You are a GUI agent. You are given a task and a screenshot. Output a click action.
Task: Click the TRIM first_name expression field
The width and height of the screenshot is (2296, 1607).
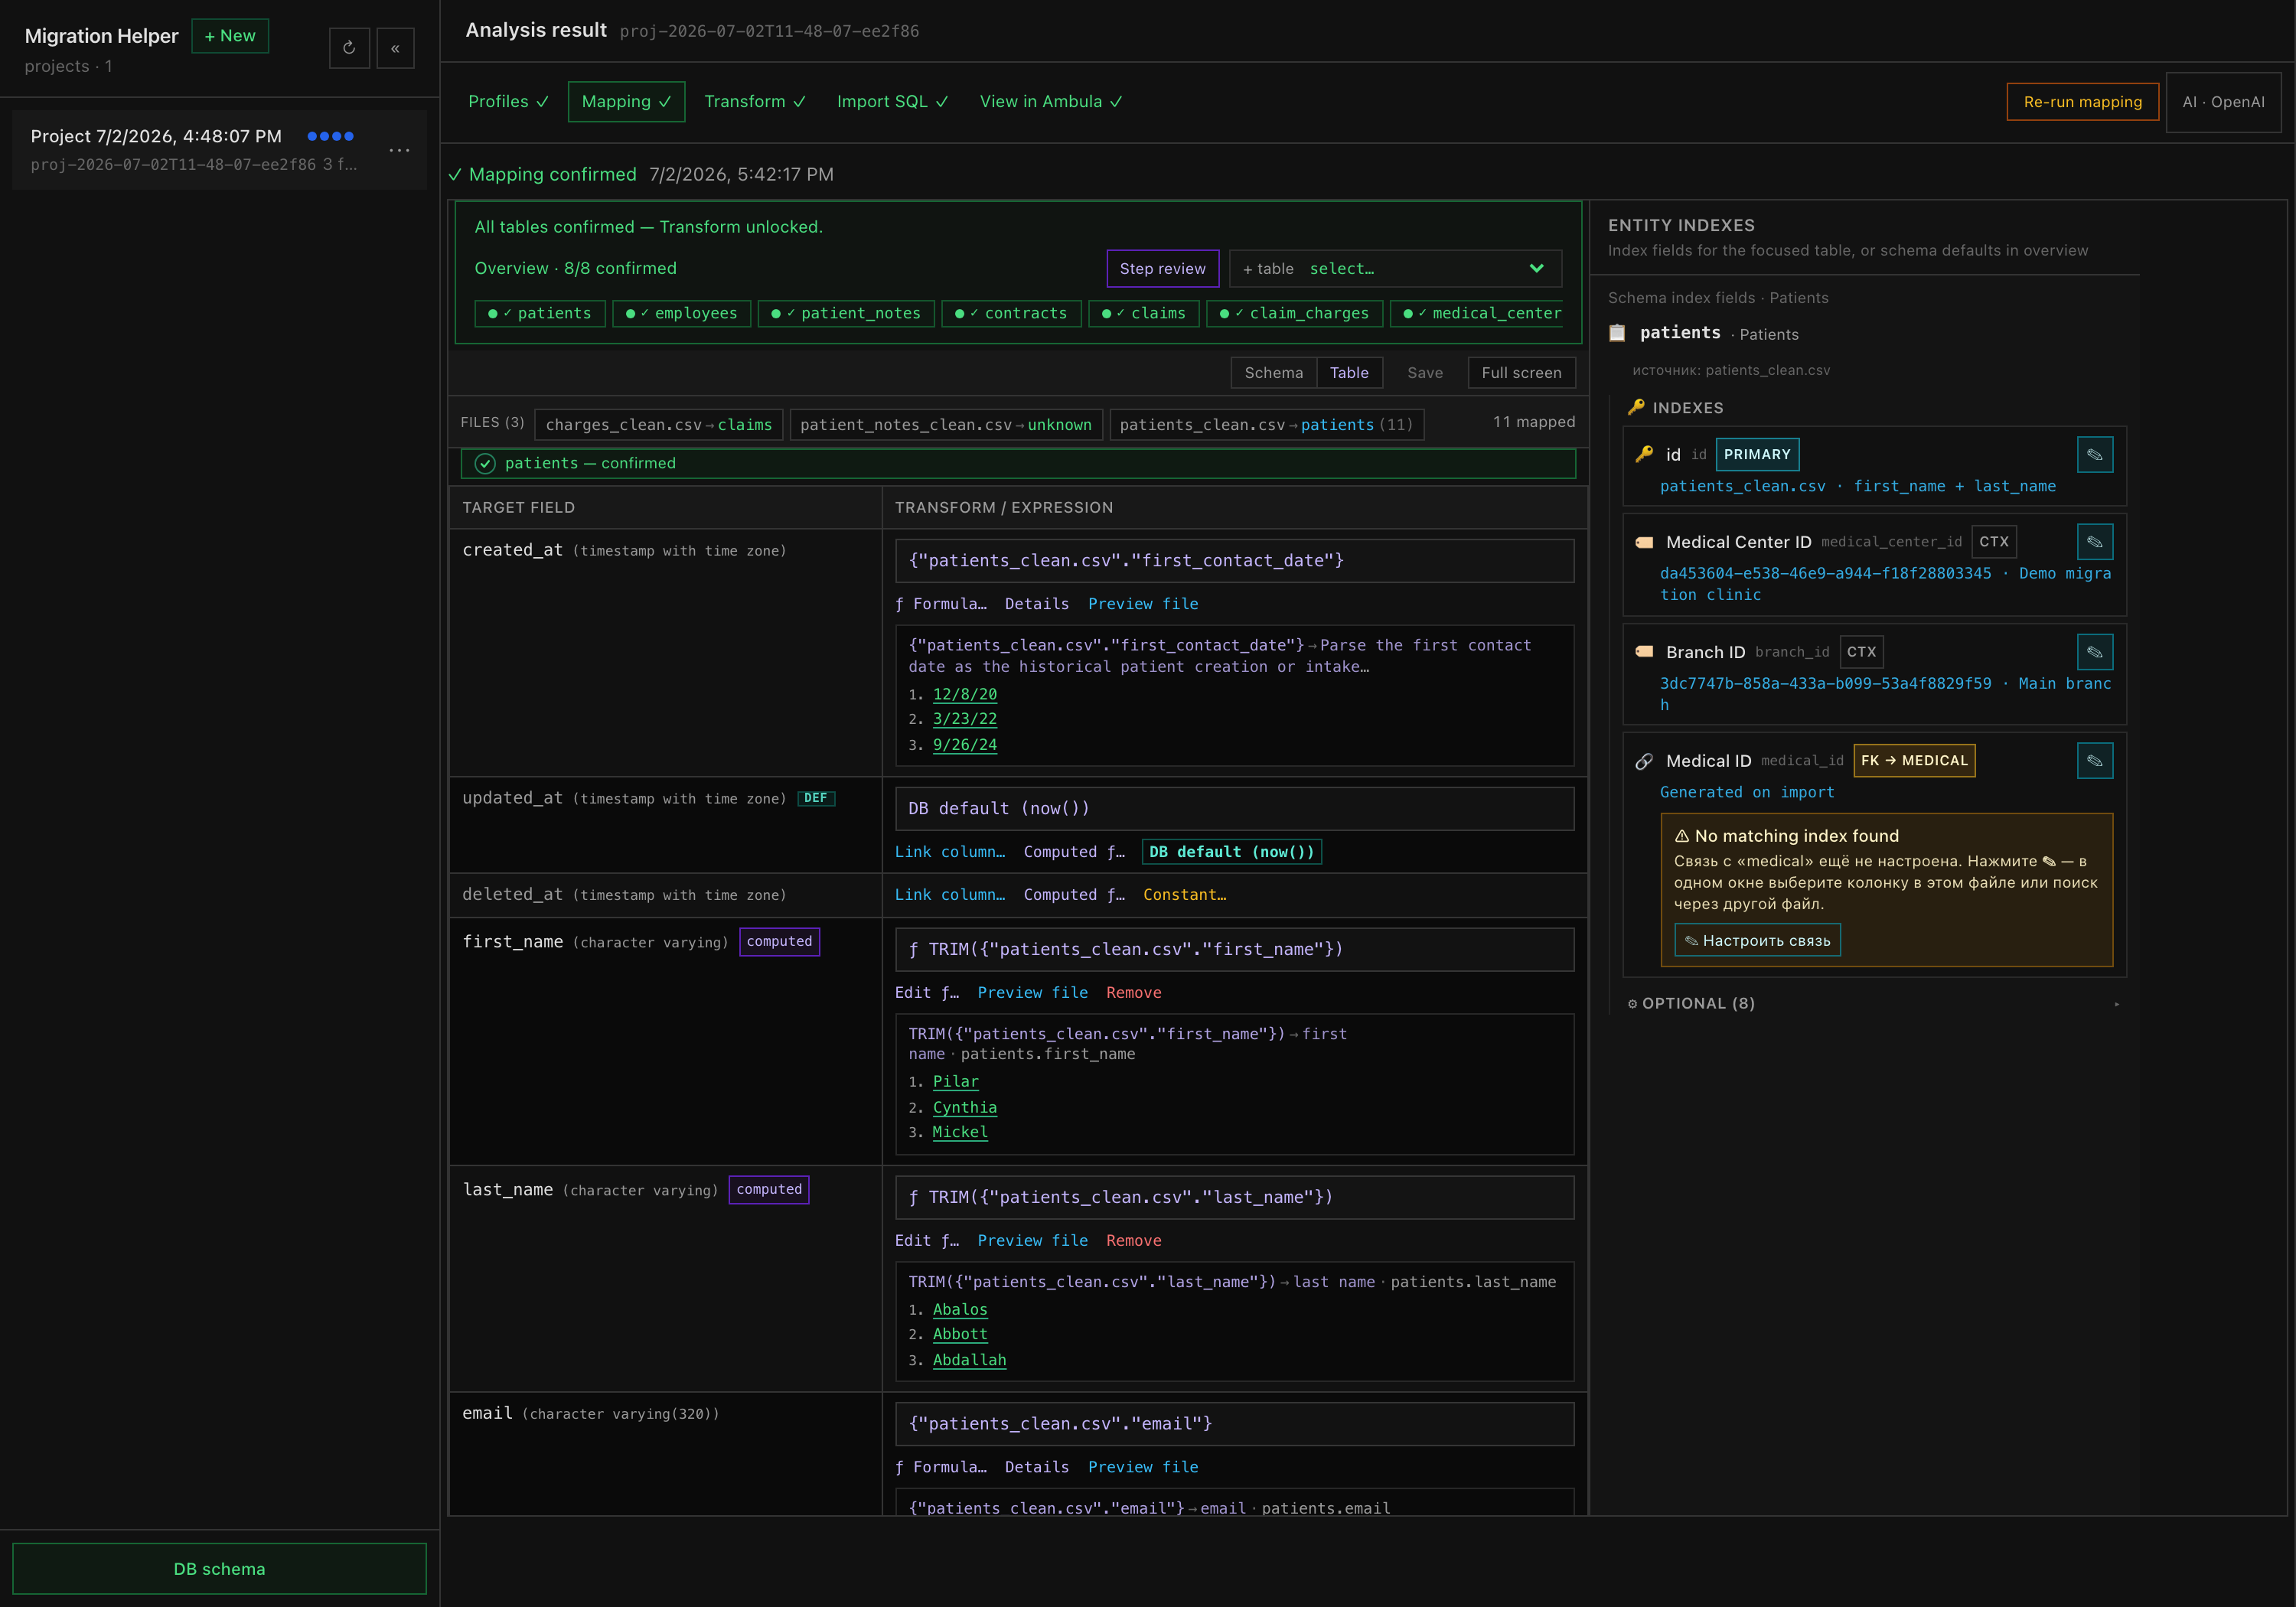1234,950
